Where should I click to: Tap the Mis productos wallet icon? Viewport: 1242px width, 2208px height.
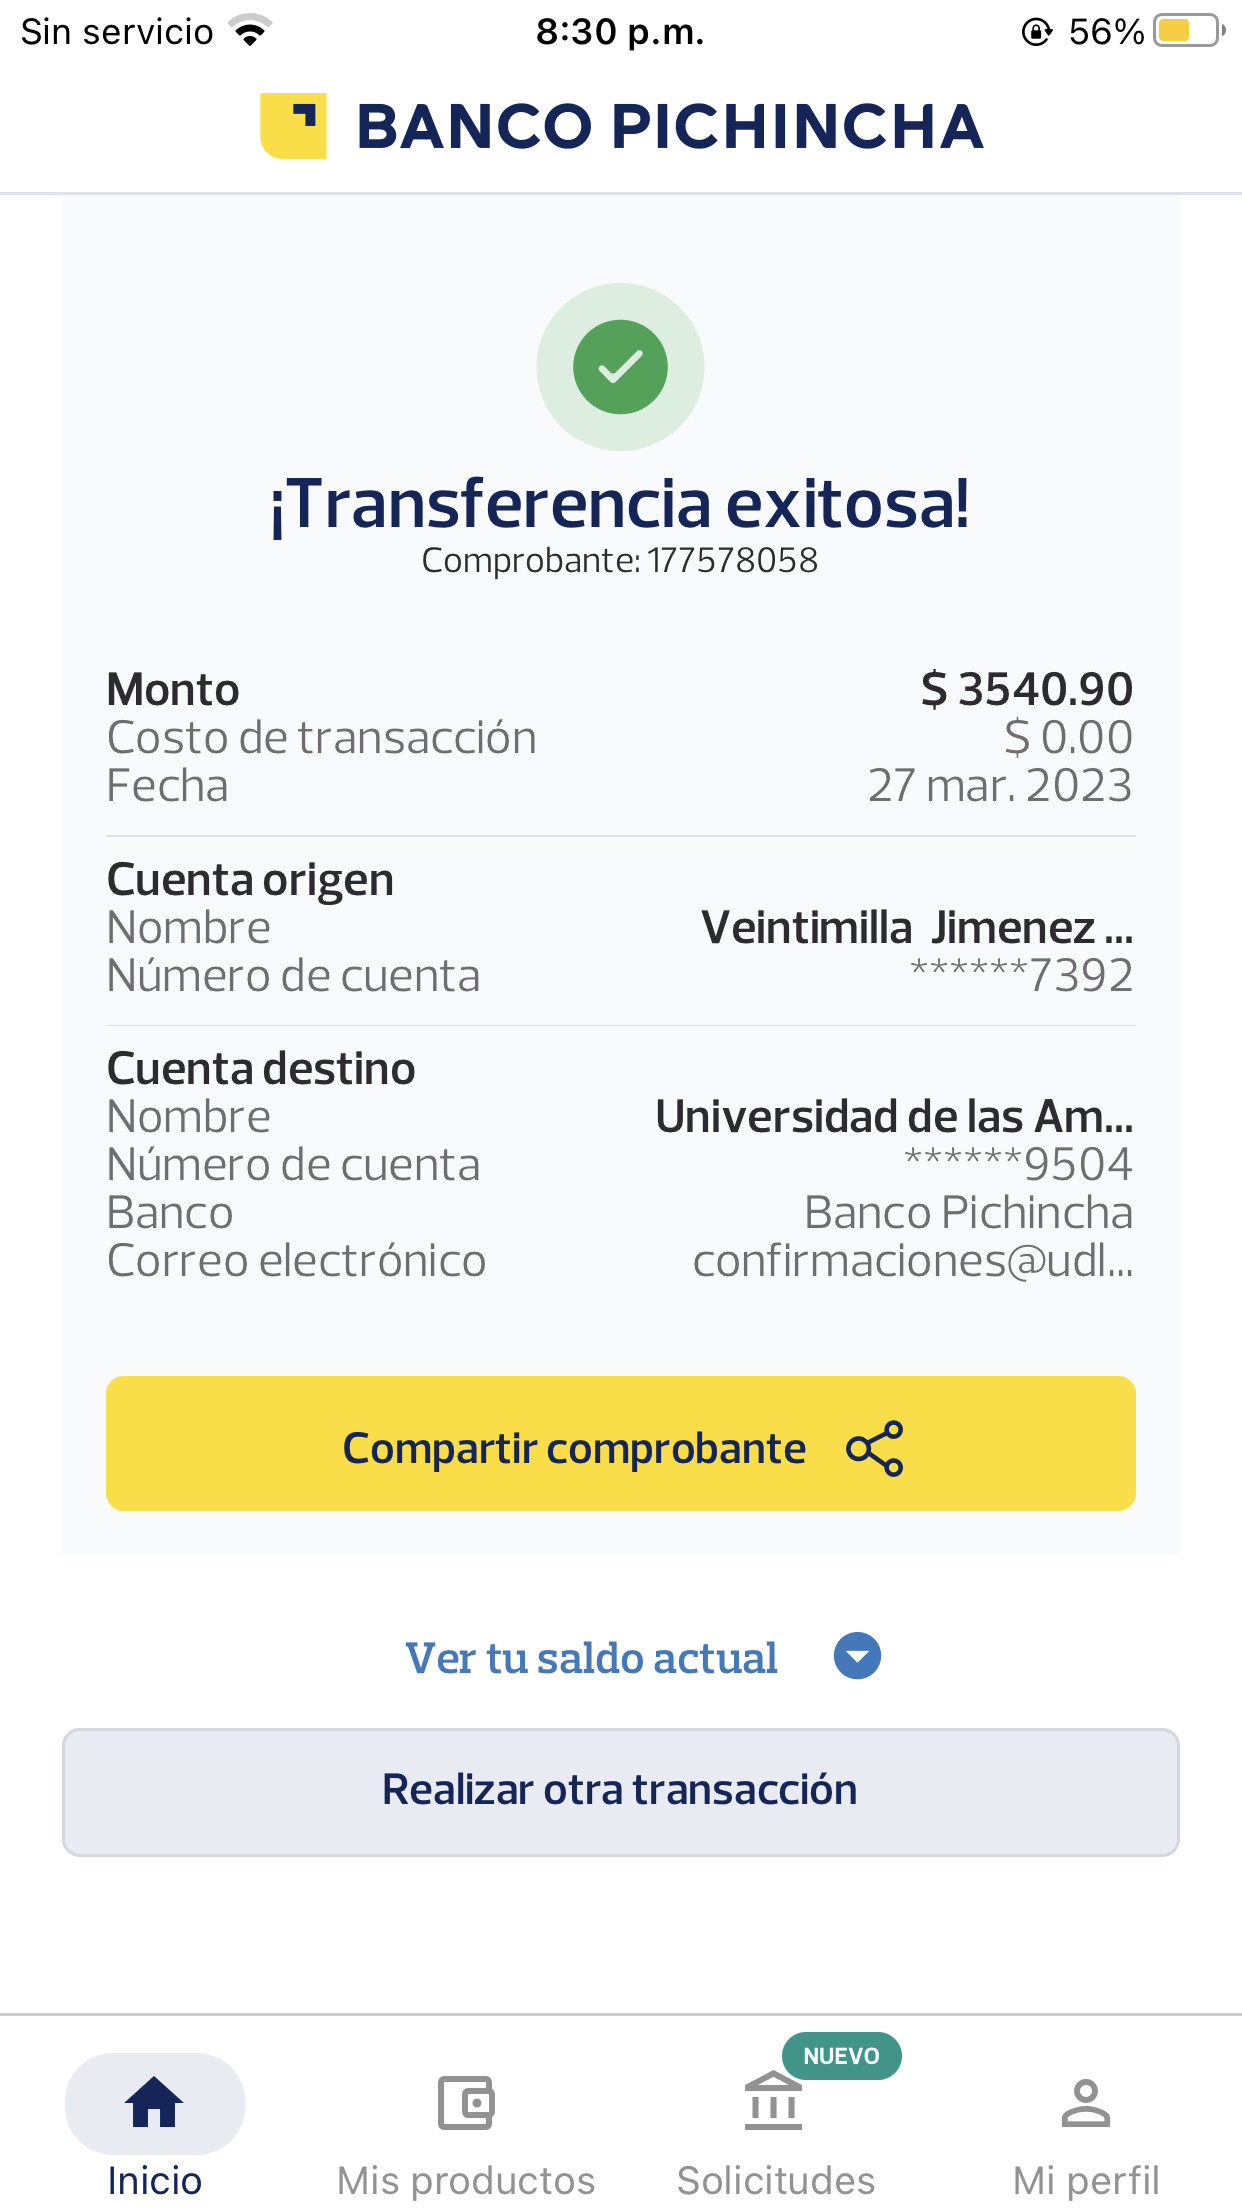466,2102
